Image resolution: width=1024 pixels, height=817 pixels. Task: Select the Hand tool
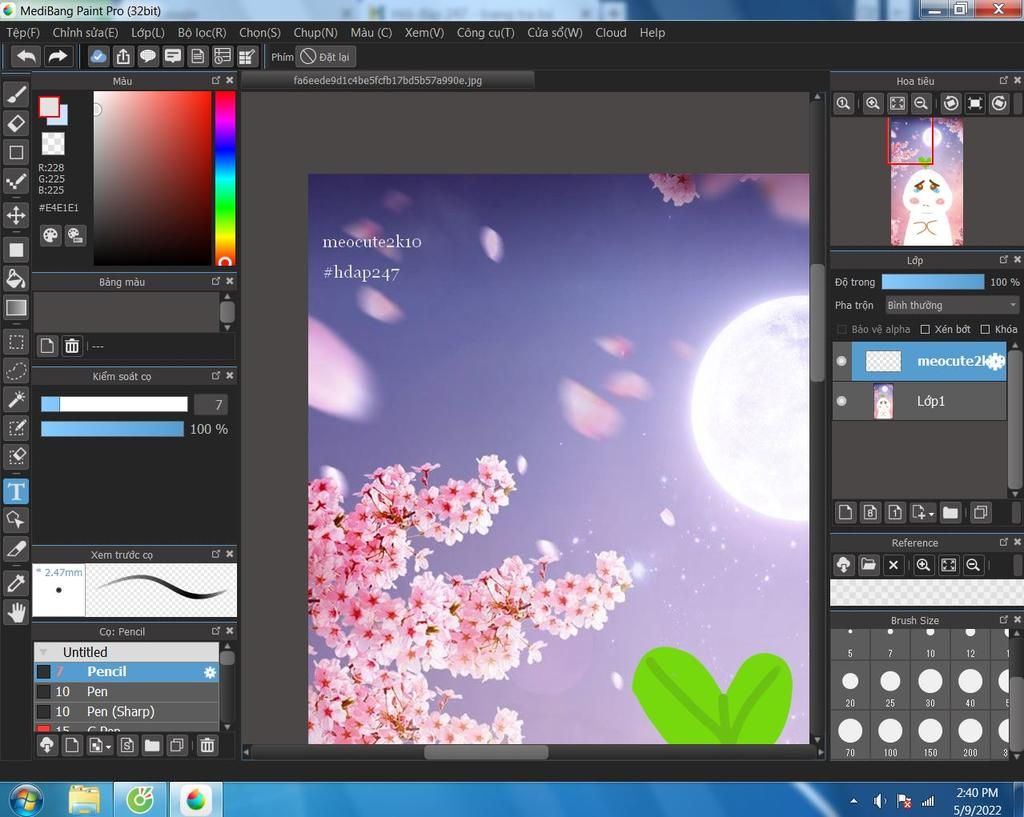click(16, 612)
